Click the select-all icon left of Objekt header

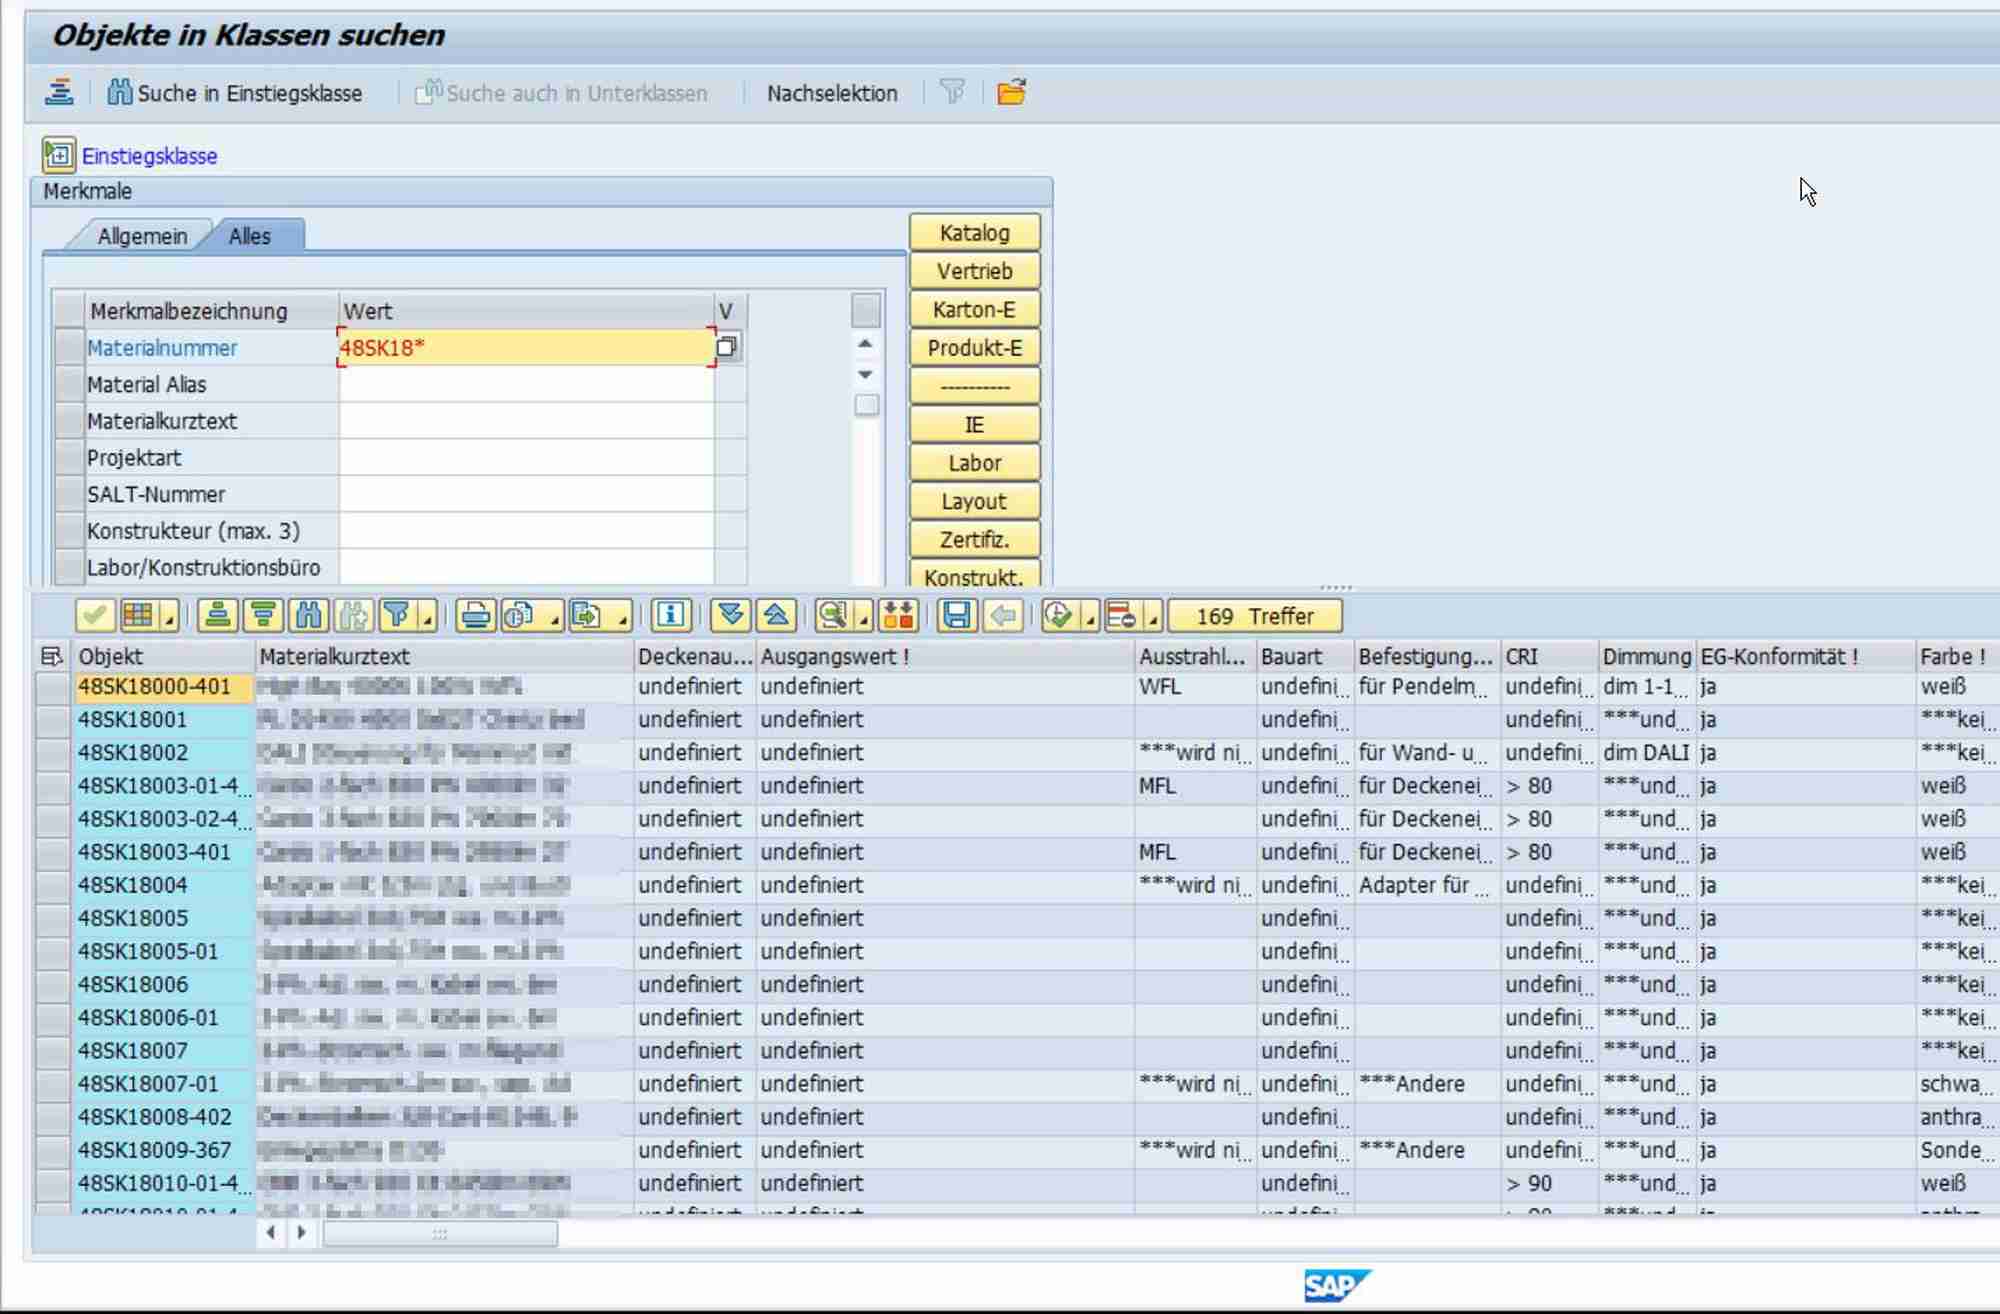(x=52, y=656)
